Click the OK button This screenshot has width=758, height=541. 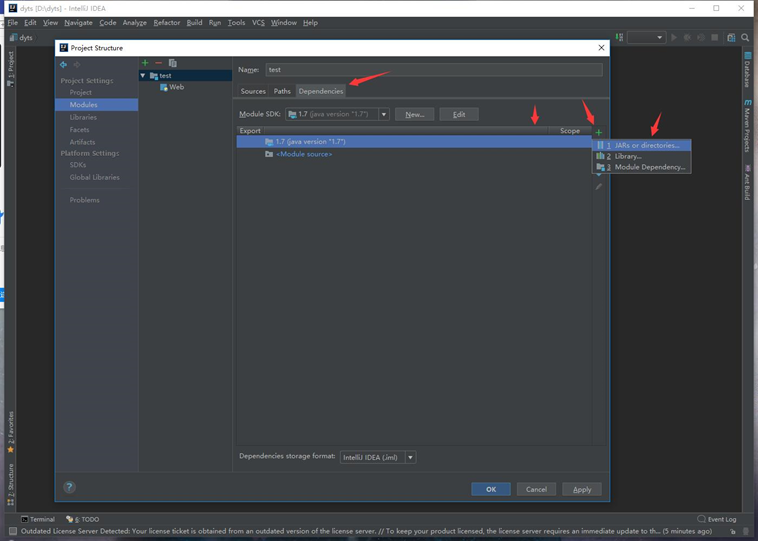(491, 489)
